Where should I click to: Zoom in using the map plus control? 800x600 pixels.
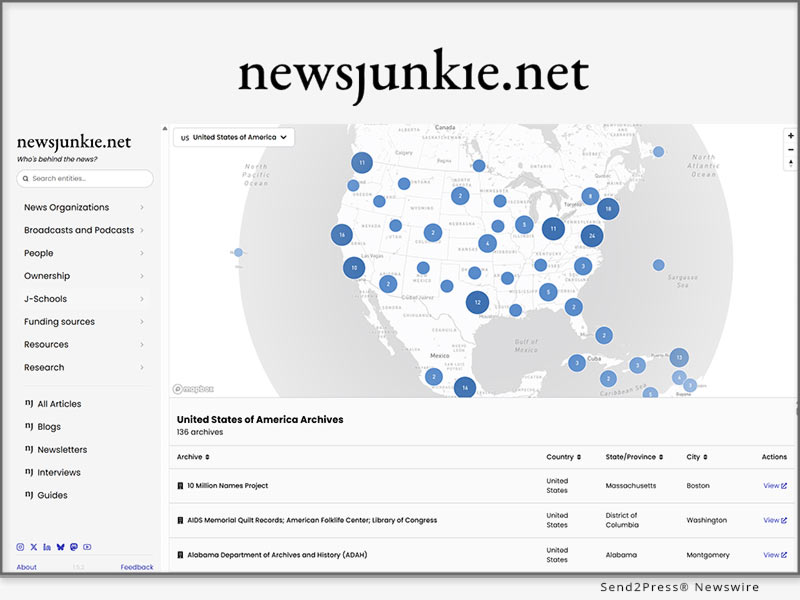click(789, 137)
